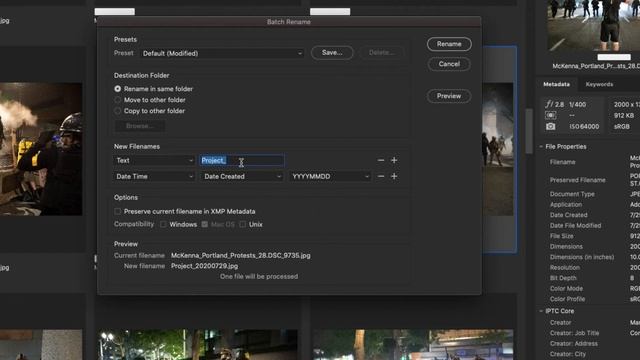Add a row after Date Time row
Viewport: 640px width, 360px height.
click(x=394, y=176)
